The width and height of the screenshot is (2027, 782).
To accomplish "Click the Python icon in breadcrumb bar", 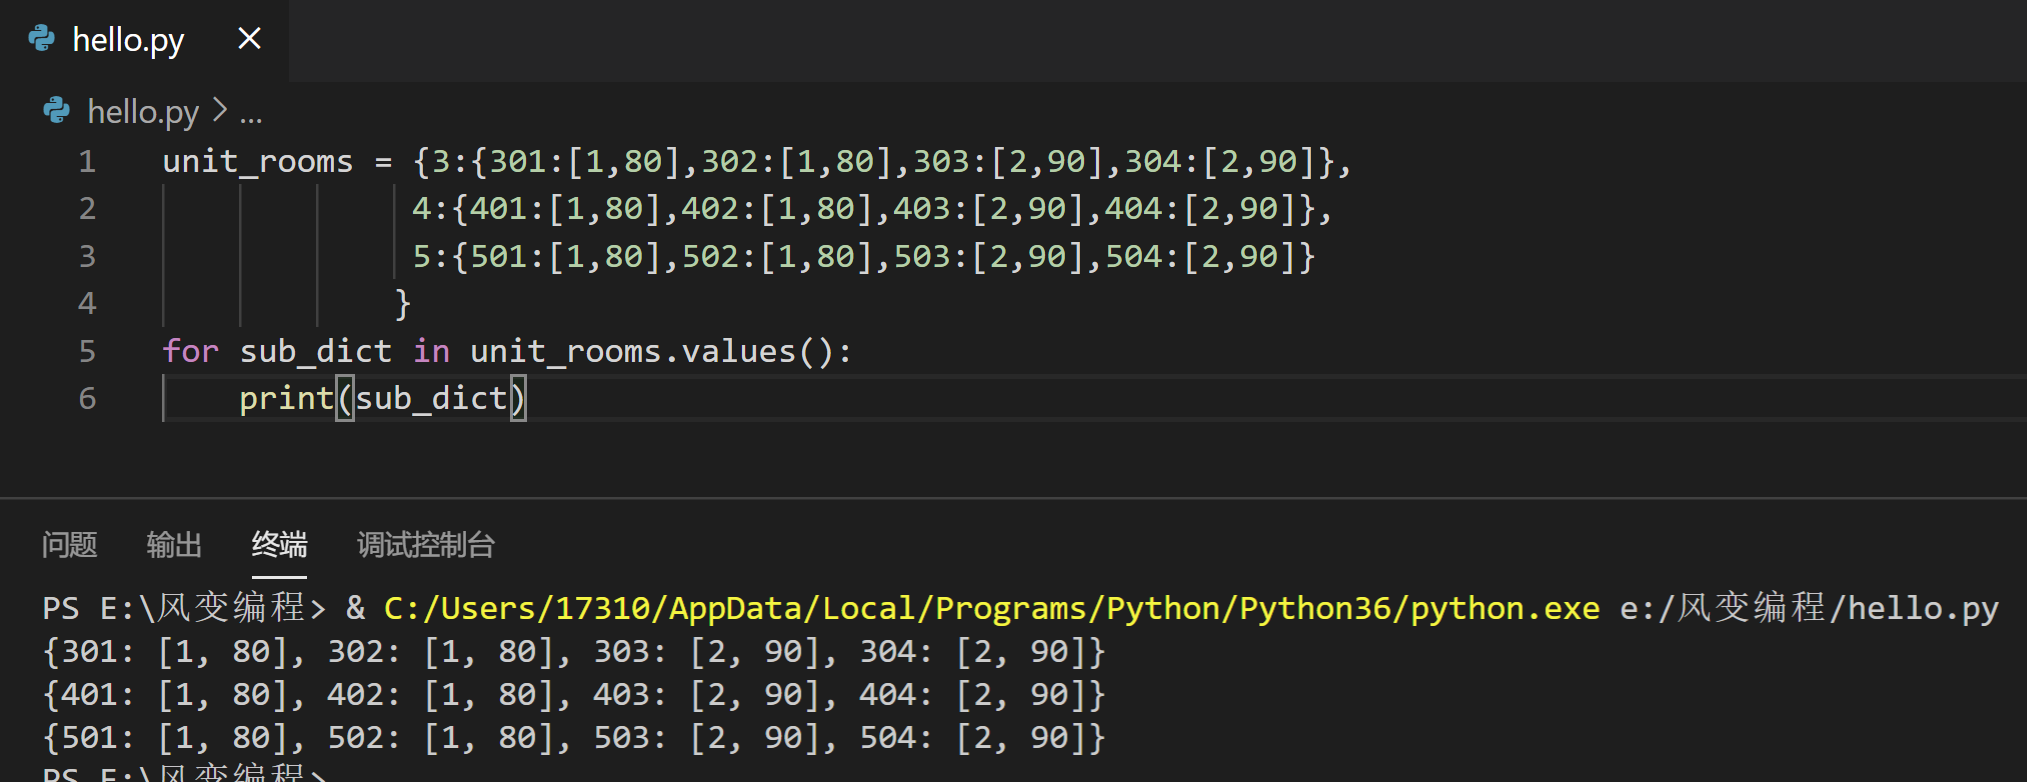I will click(57, 110).
